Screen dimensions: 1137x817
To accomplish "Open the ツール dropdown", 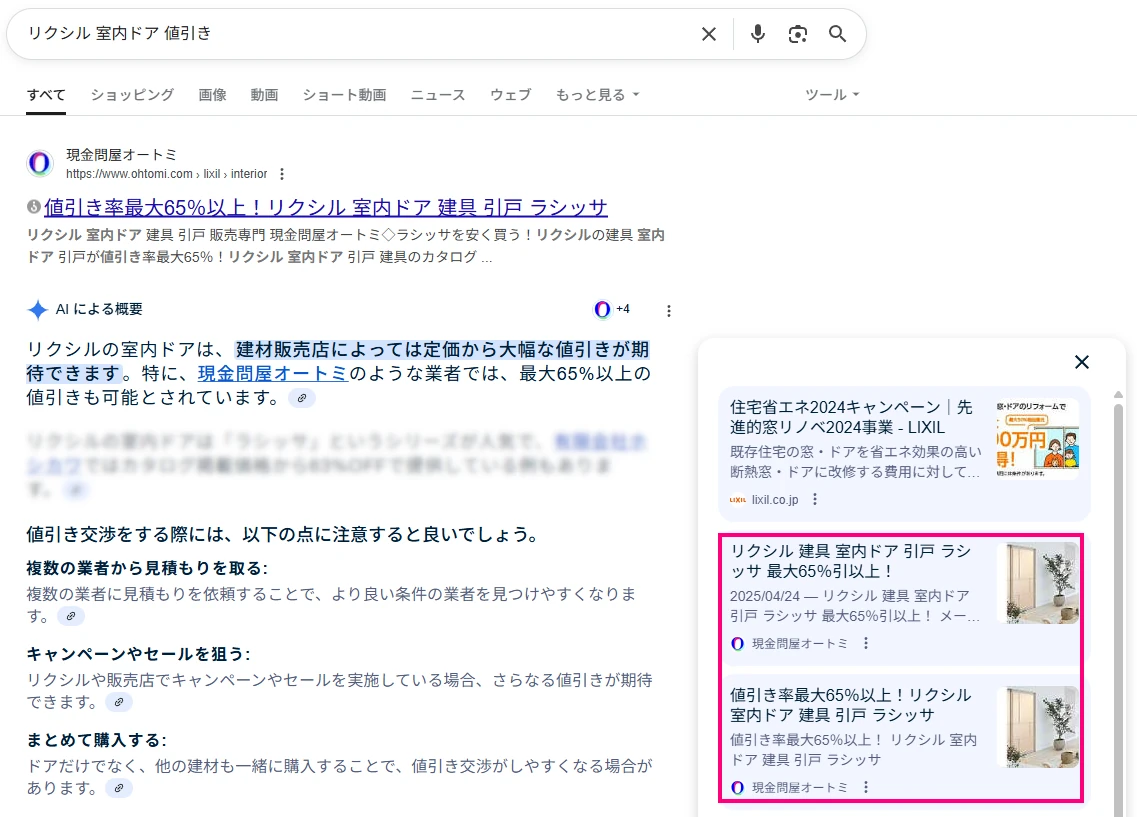I will pyautogui.click(x=832, y=95).
